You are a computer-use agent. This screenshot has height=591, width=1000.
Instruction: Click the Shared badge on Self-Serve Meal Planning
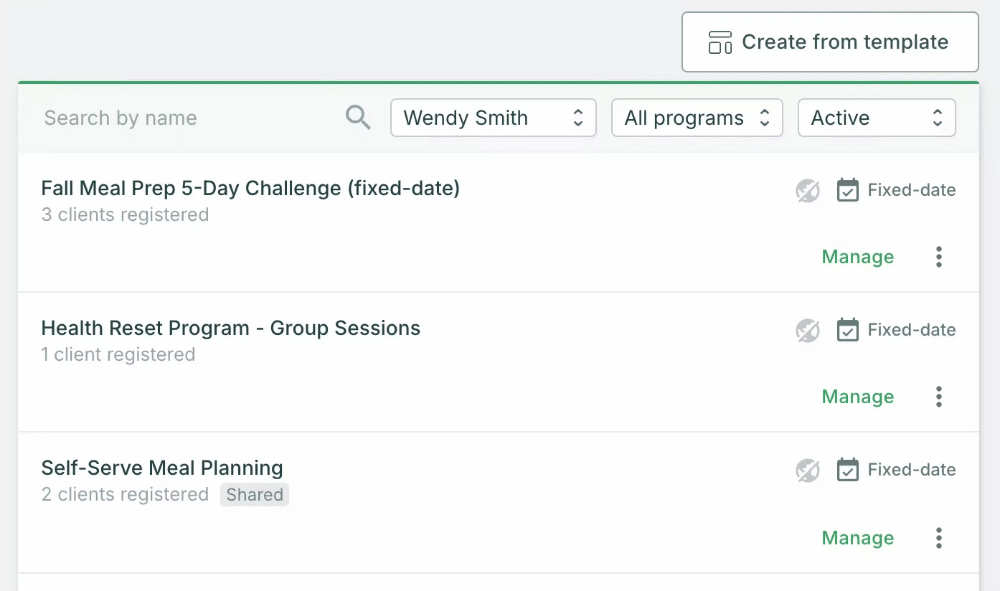pyautogui.click(x=255, y=495)
